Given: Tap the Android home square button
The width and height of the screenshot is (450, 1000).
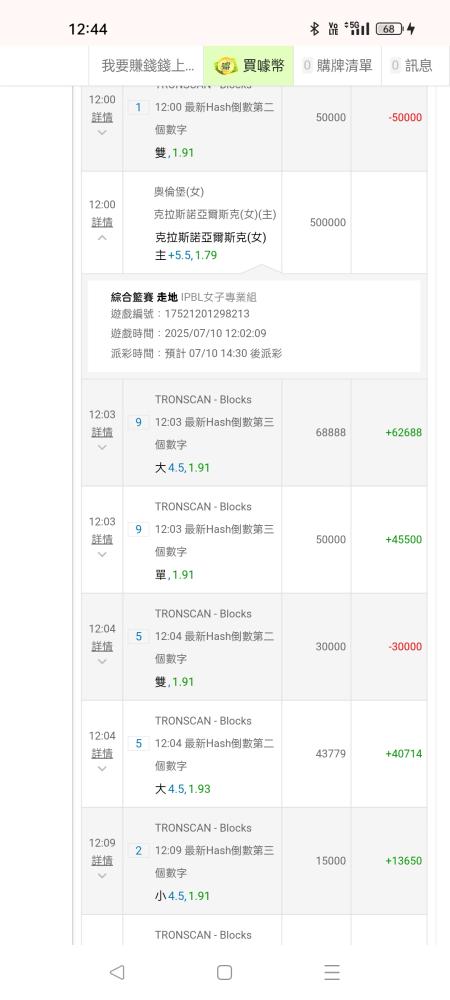Looking at the screenshot, I should [224, 972].
